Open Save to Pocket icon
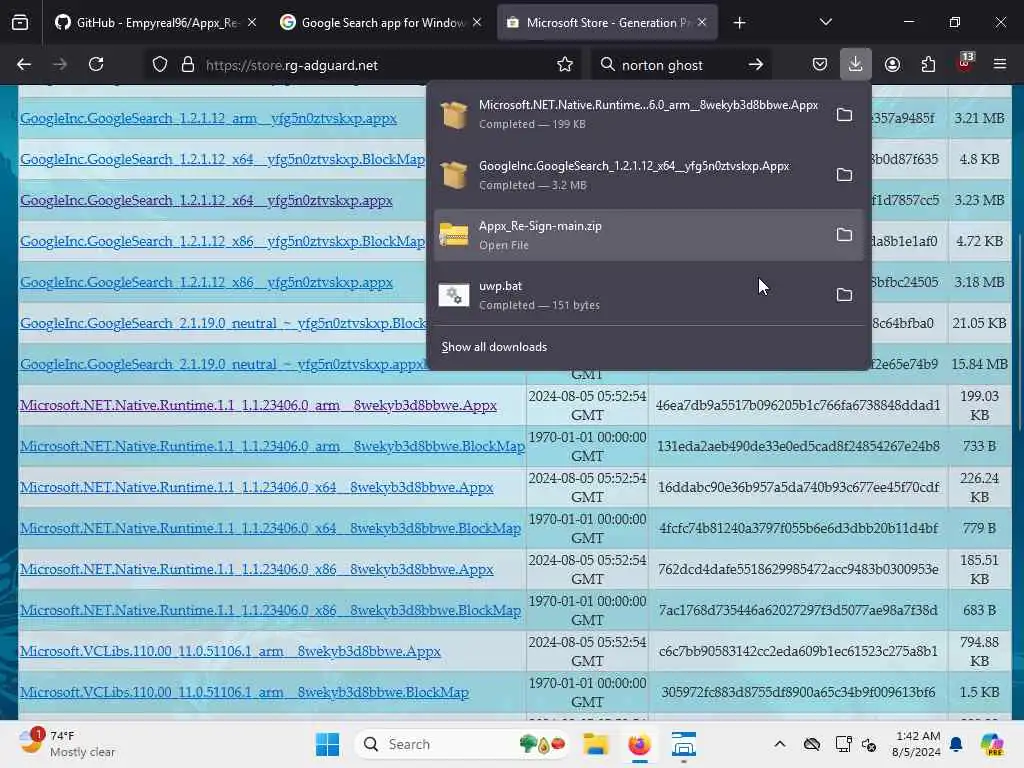 click(x=820, y=65)
